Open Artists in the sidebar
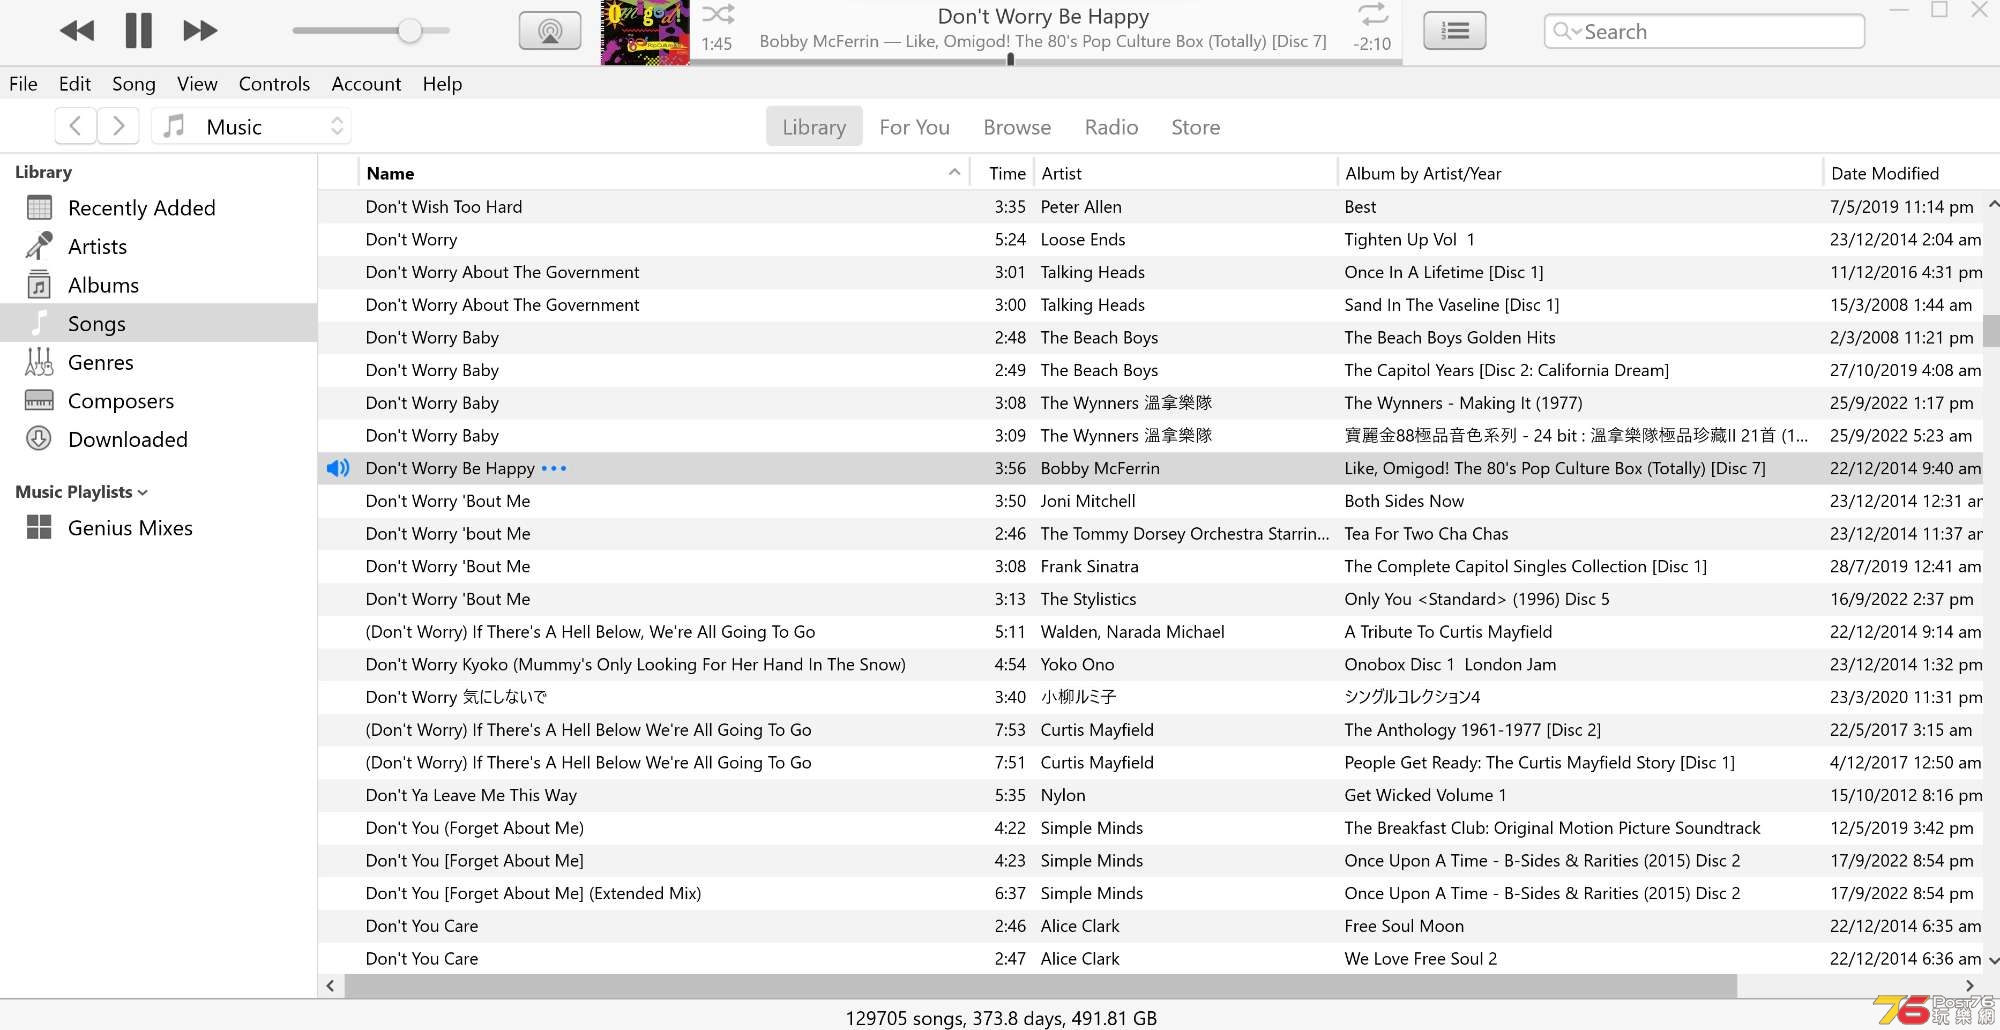Image resolution: width=2000 pixels, height=1030 pixels. [159, 246]
